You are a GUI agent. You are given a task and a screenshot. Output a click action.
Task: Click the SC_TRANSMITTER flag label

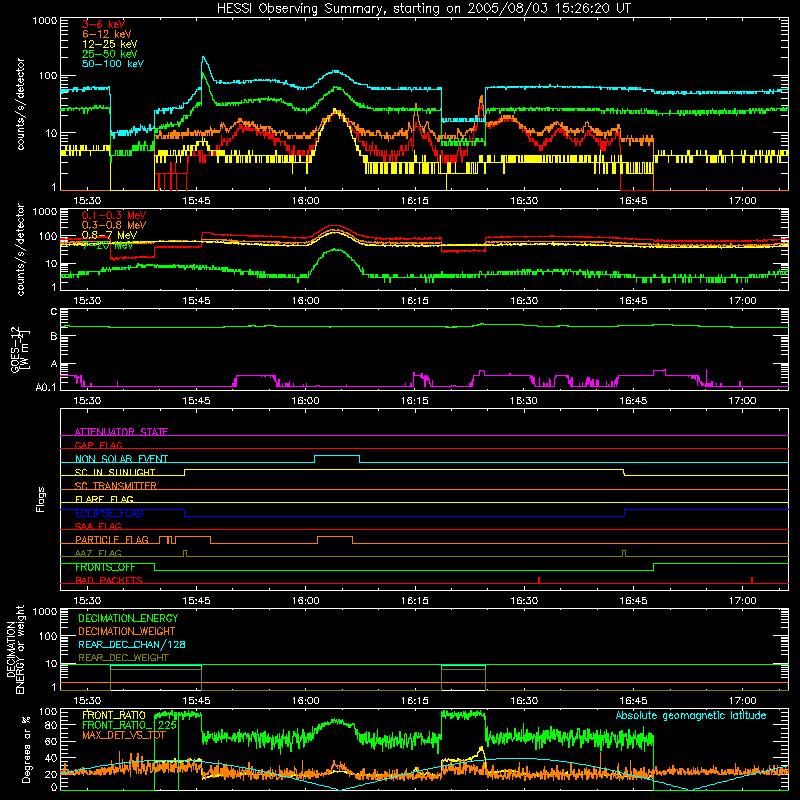116,486
